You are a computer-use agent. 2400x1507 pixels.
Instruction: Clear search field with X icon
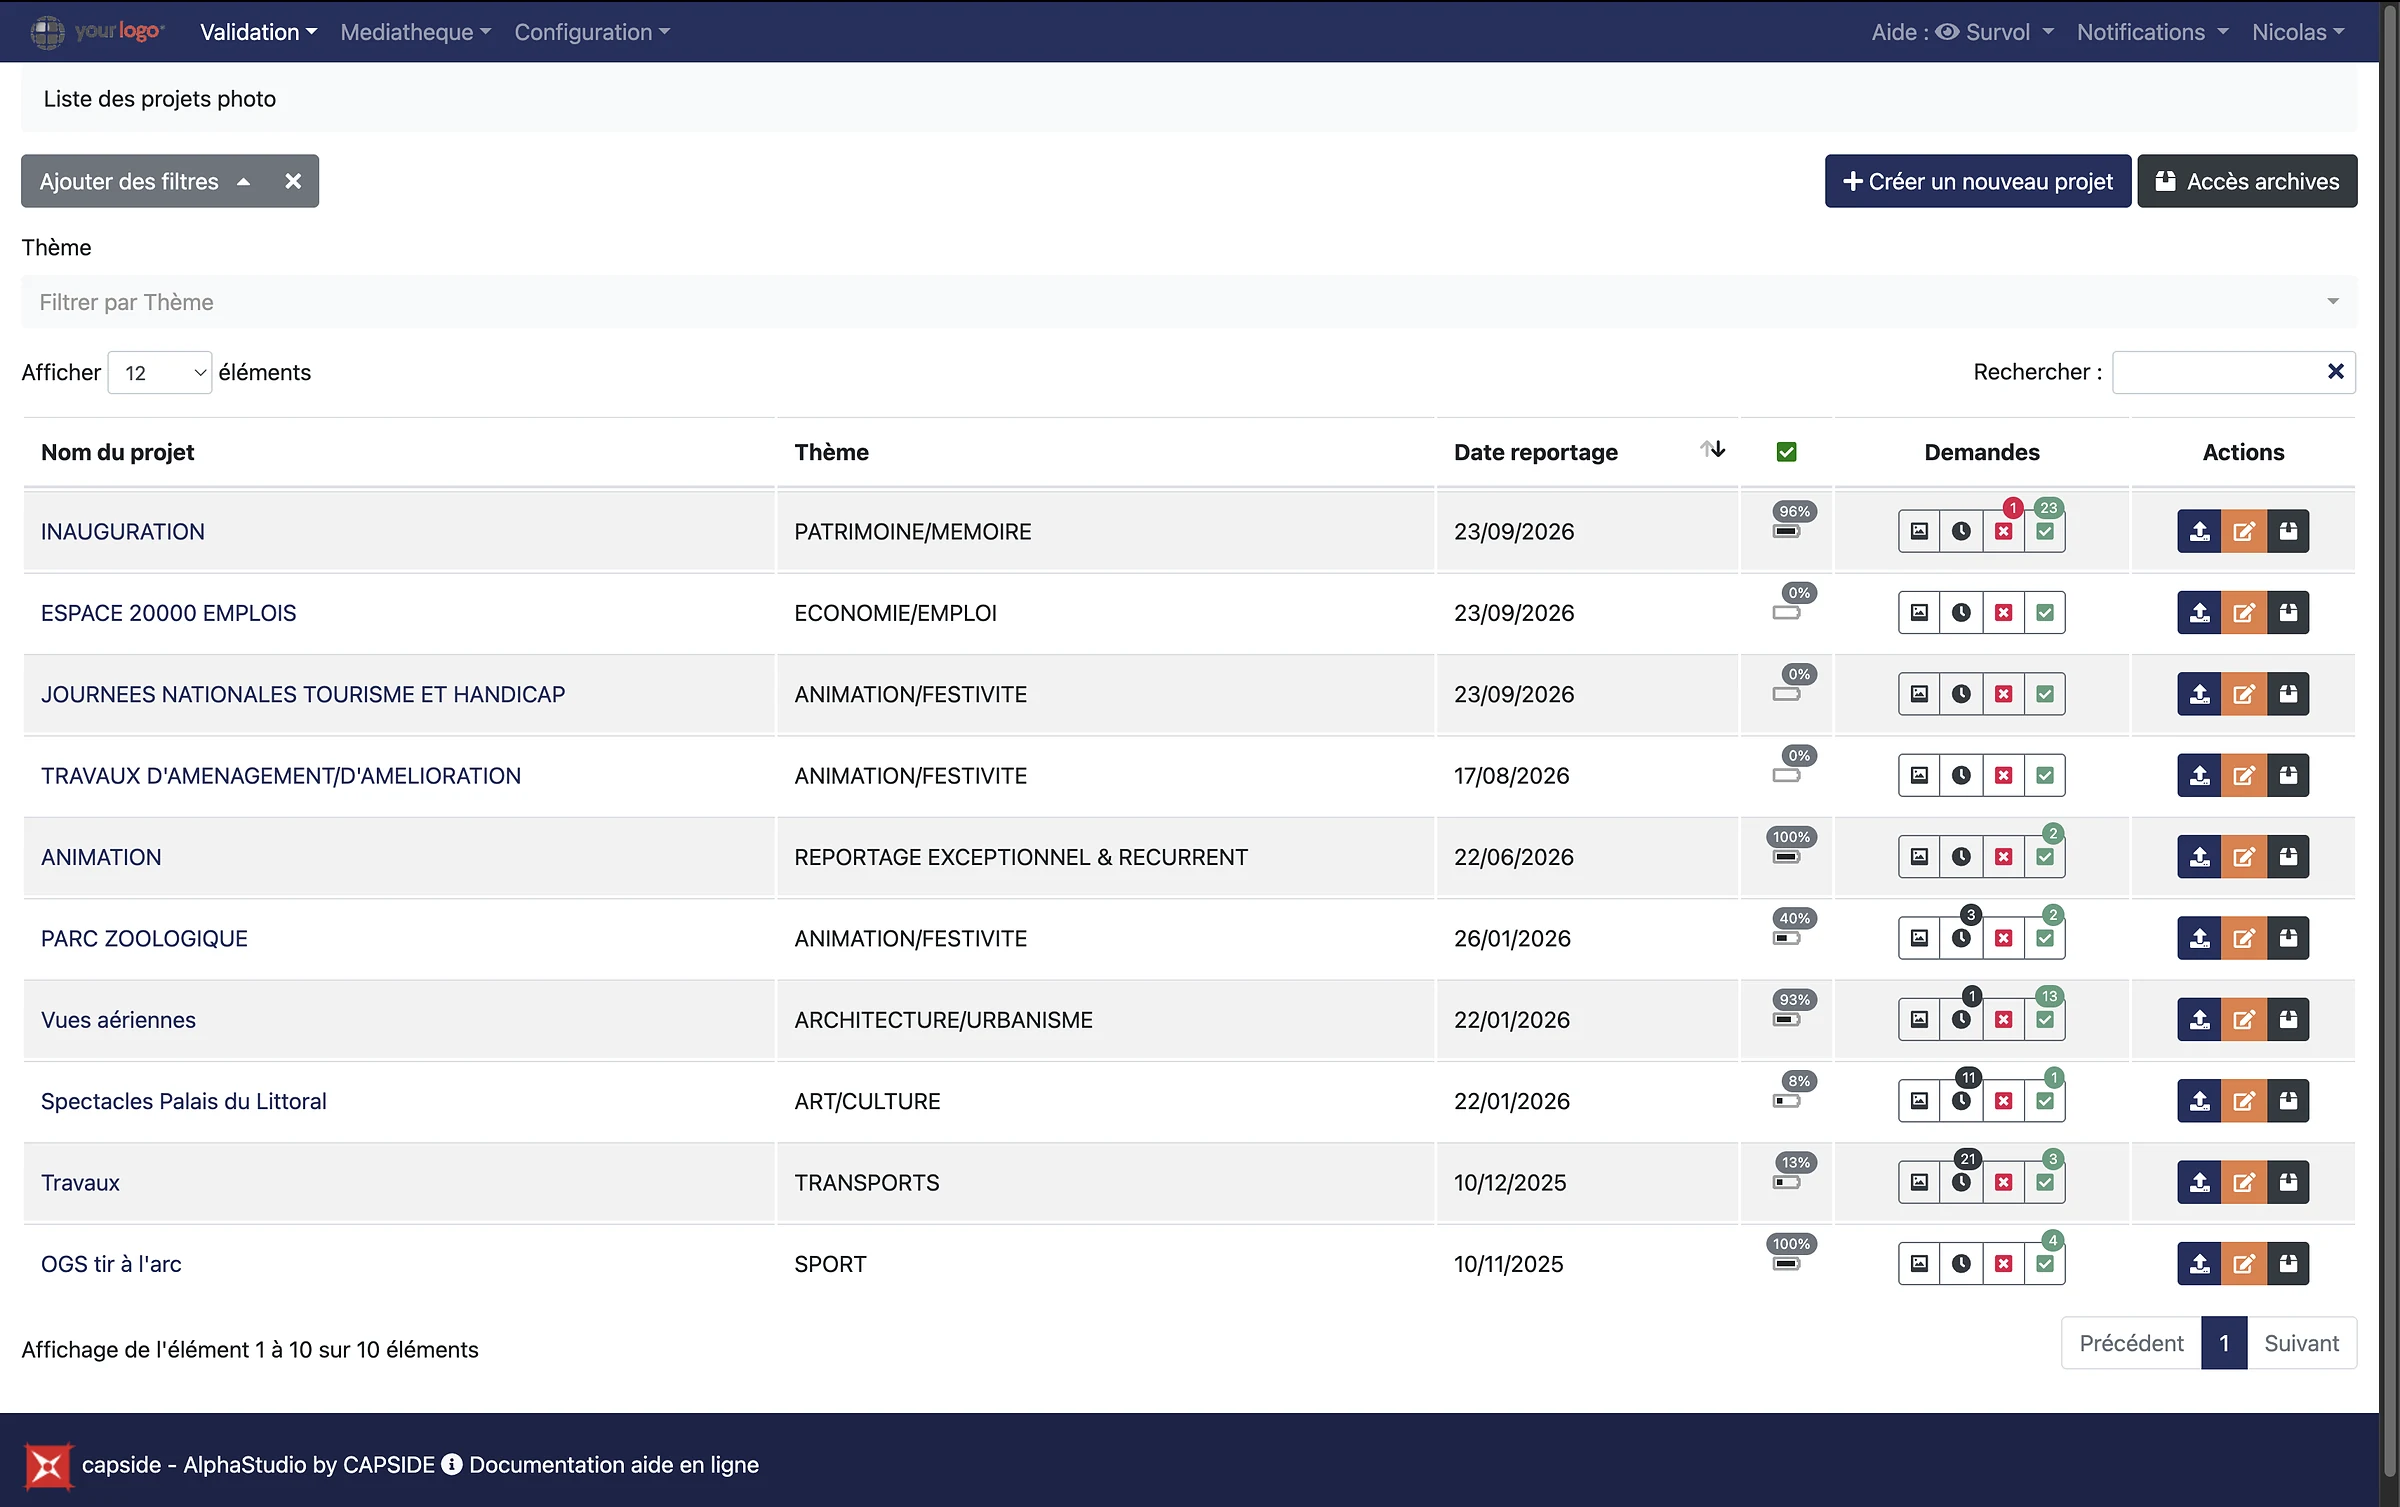click(x=2336, y=371)
